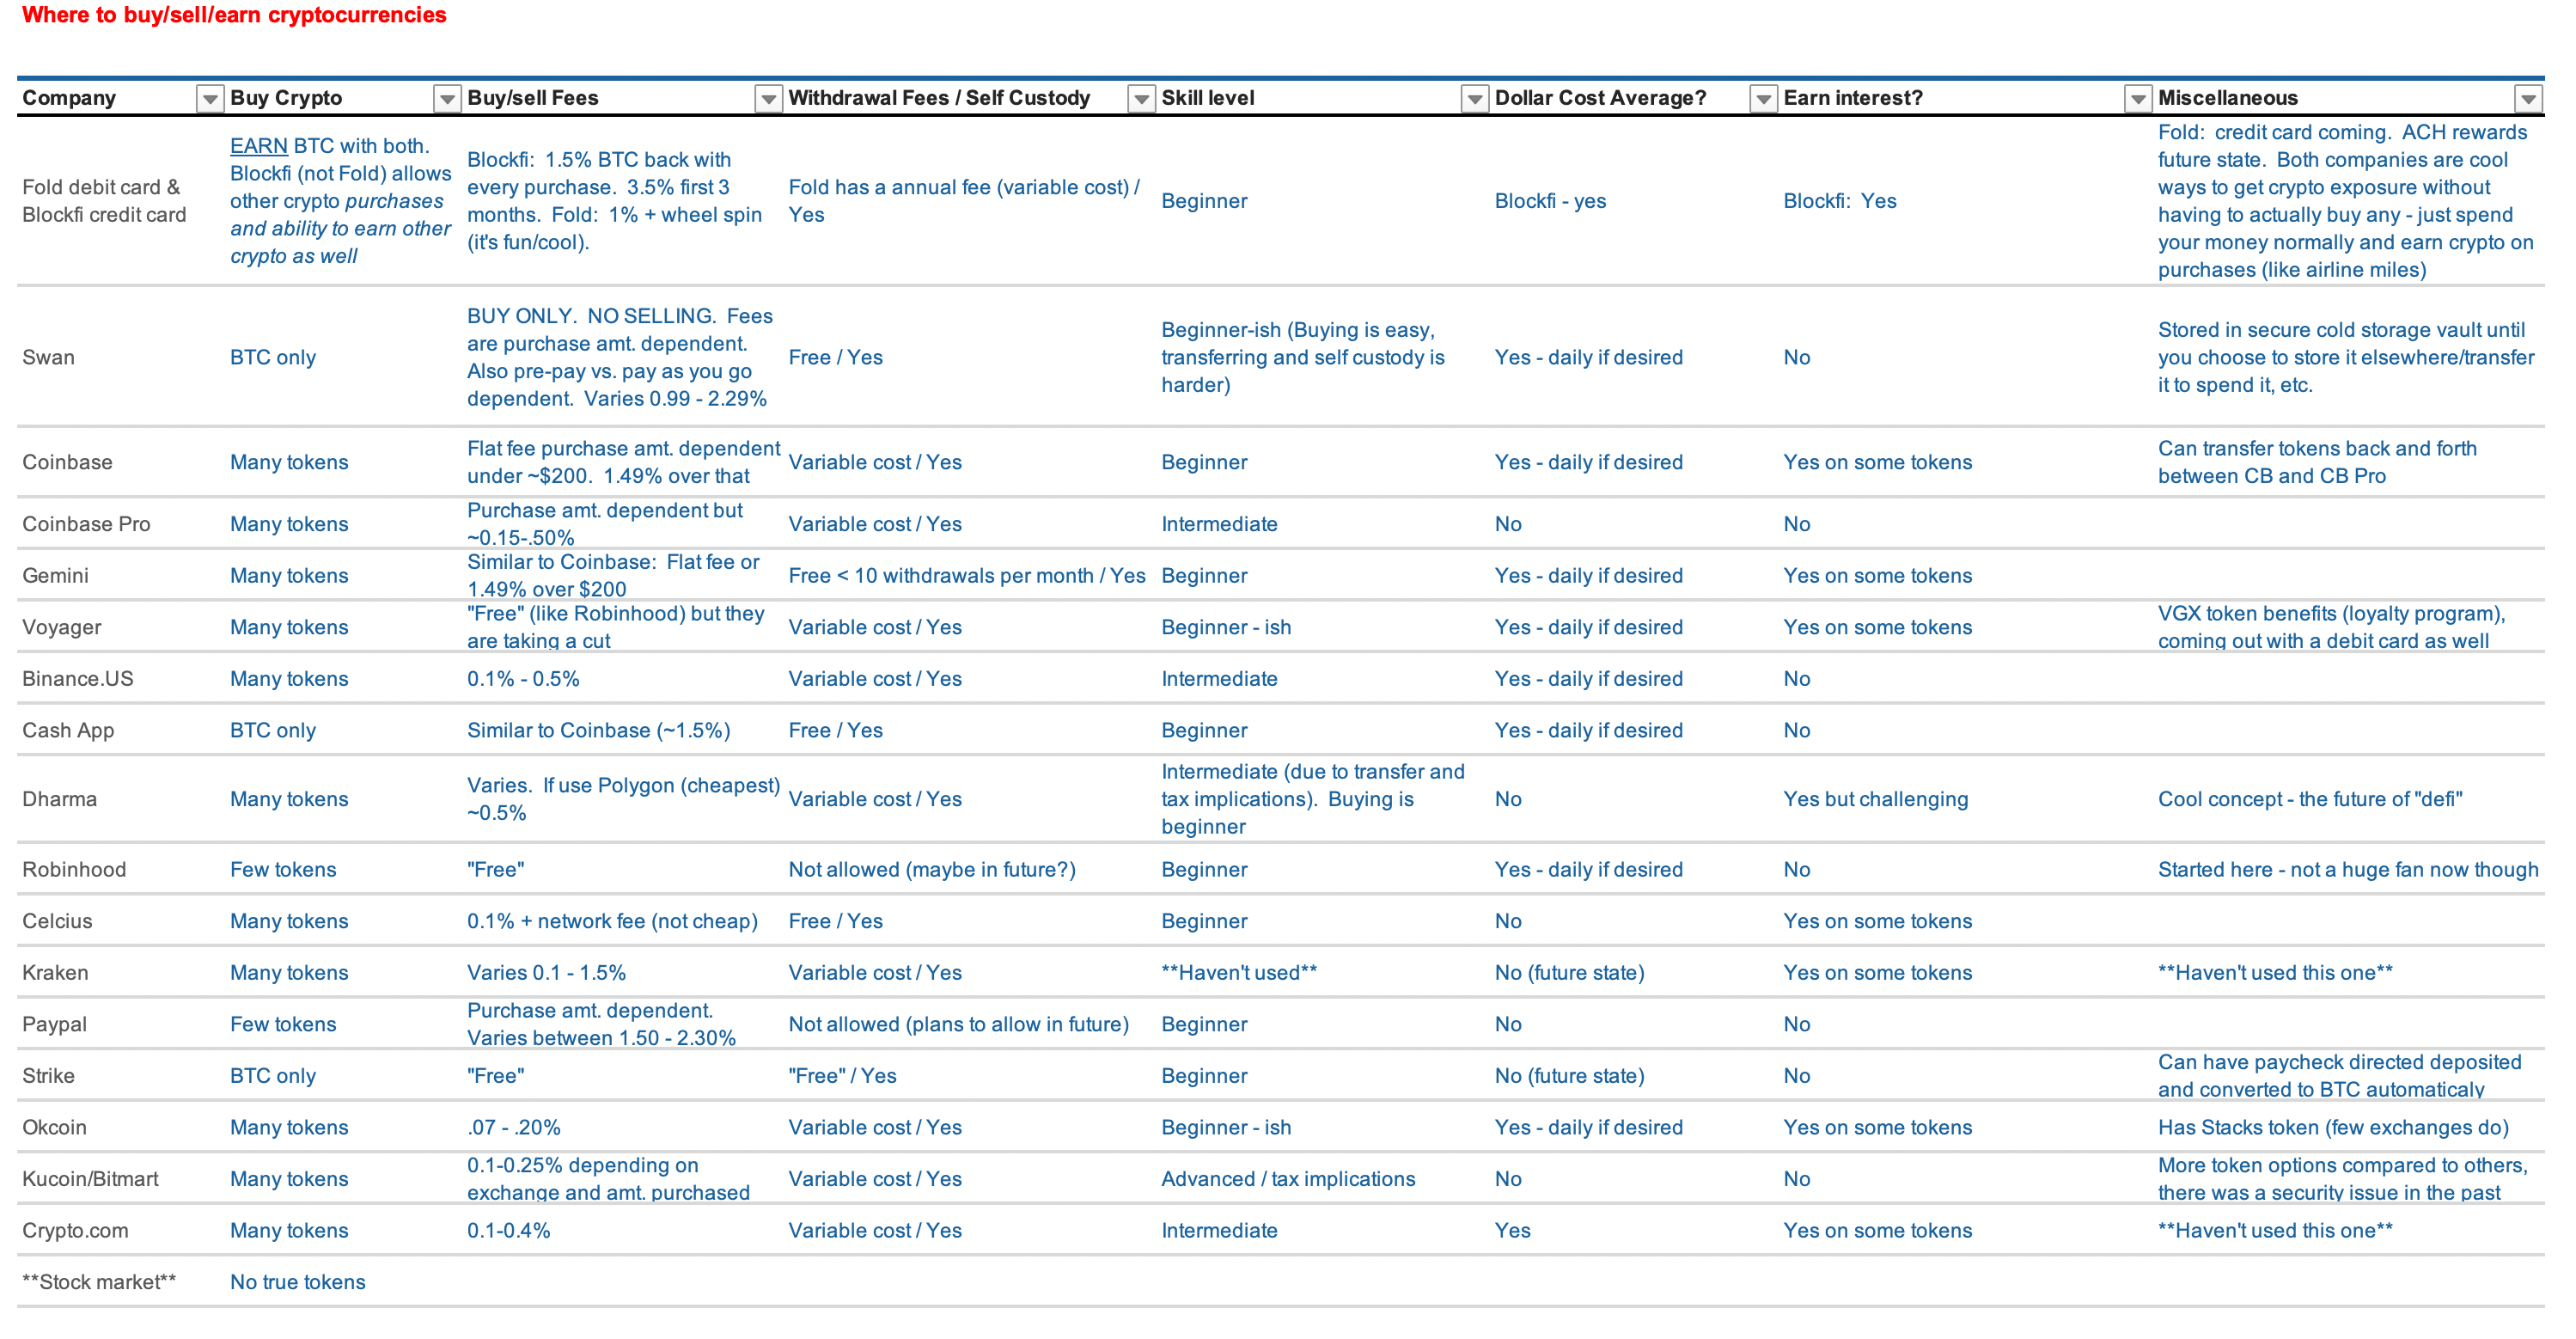Select the 'Paypal' company cell
The image size is (2576, 1339).
click(54, 1025)
